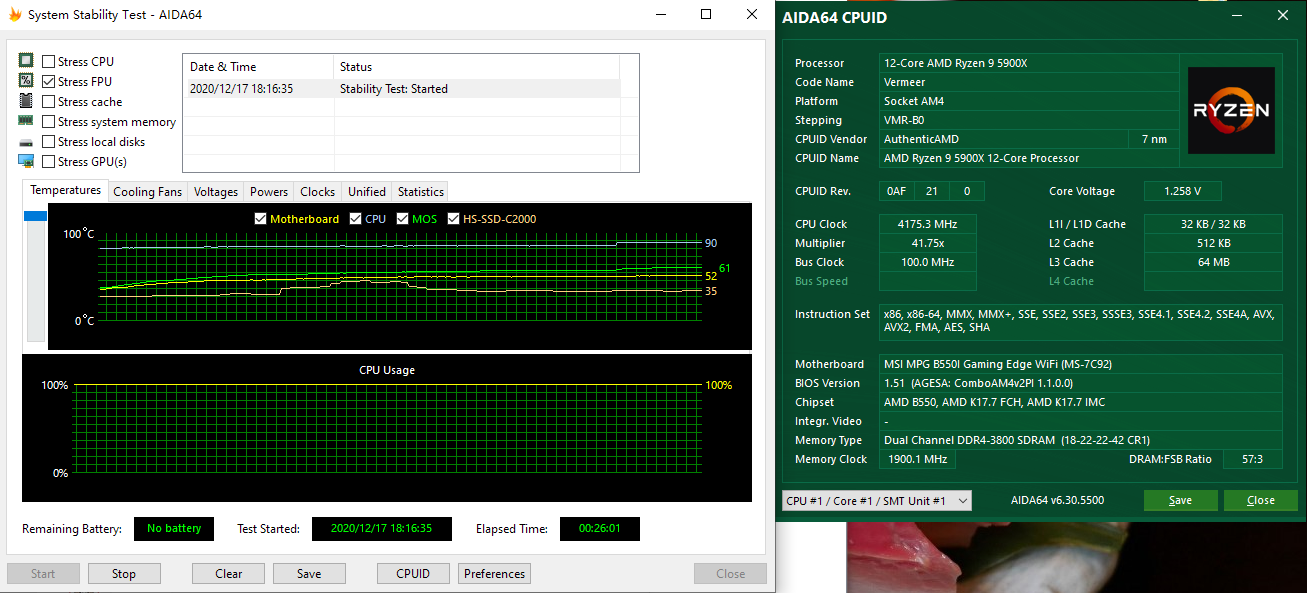The height and width of the screenshot is (593, 1307).
Task: Click the monitor icon beside Stress GPU(s)
Action: tap(26, 161)
